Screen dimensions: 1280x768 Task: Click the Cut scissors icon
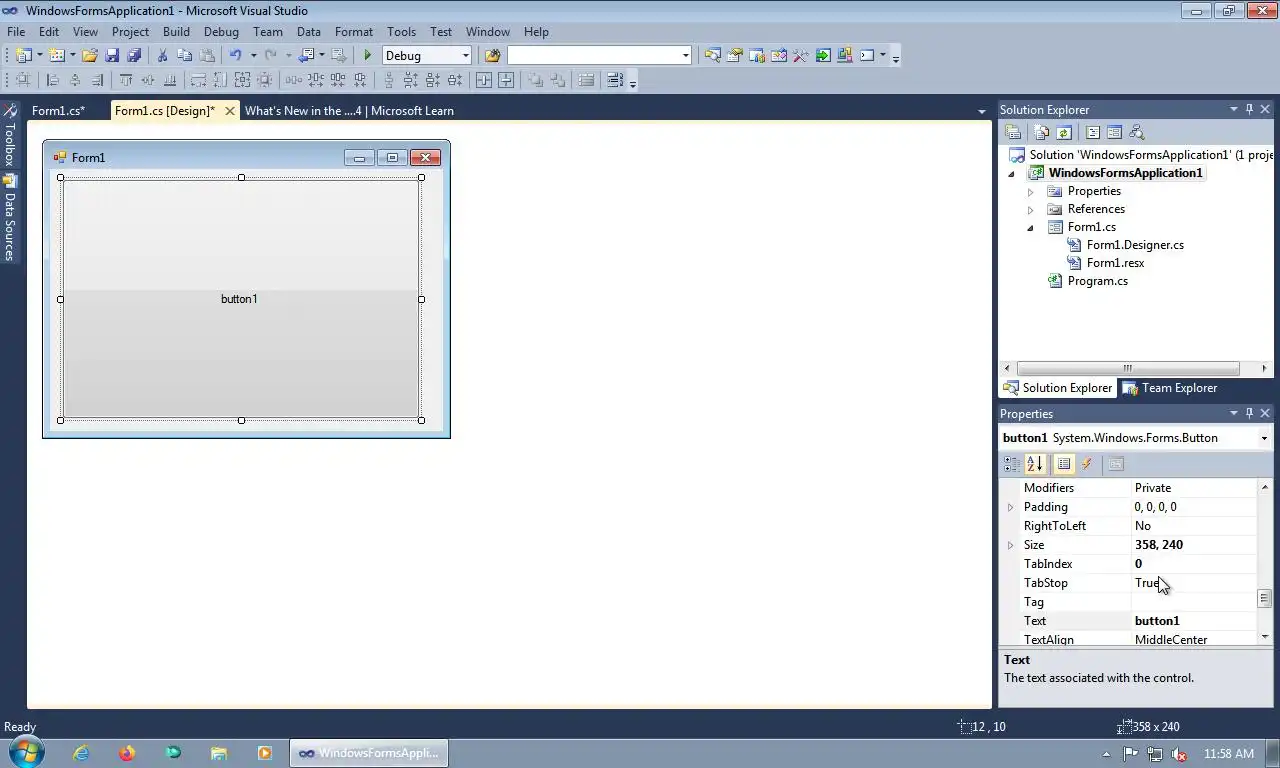click(162, 56)
